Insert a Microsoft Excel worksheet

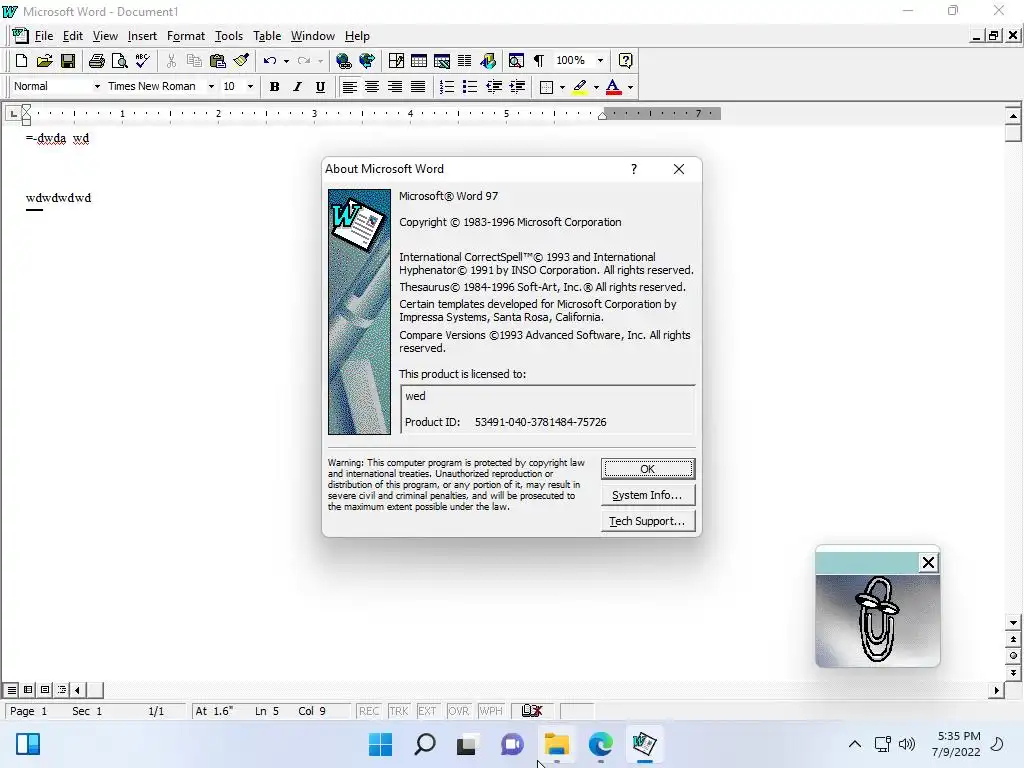(x=441, y=61)
